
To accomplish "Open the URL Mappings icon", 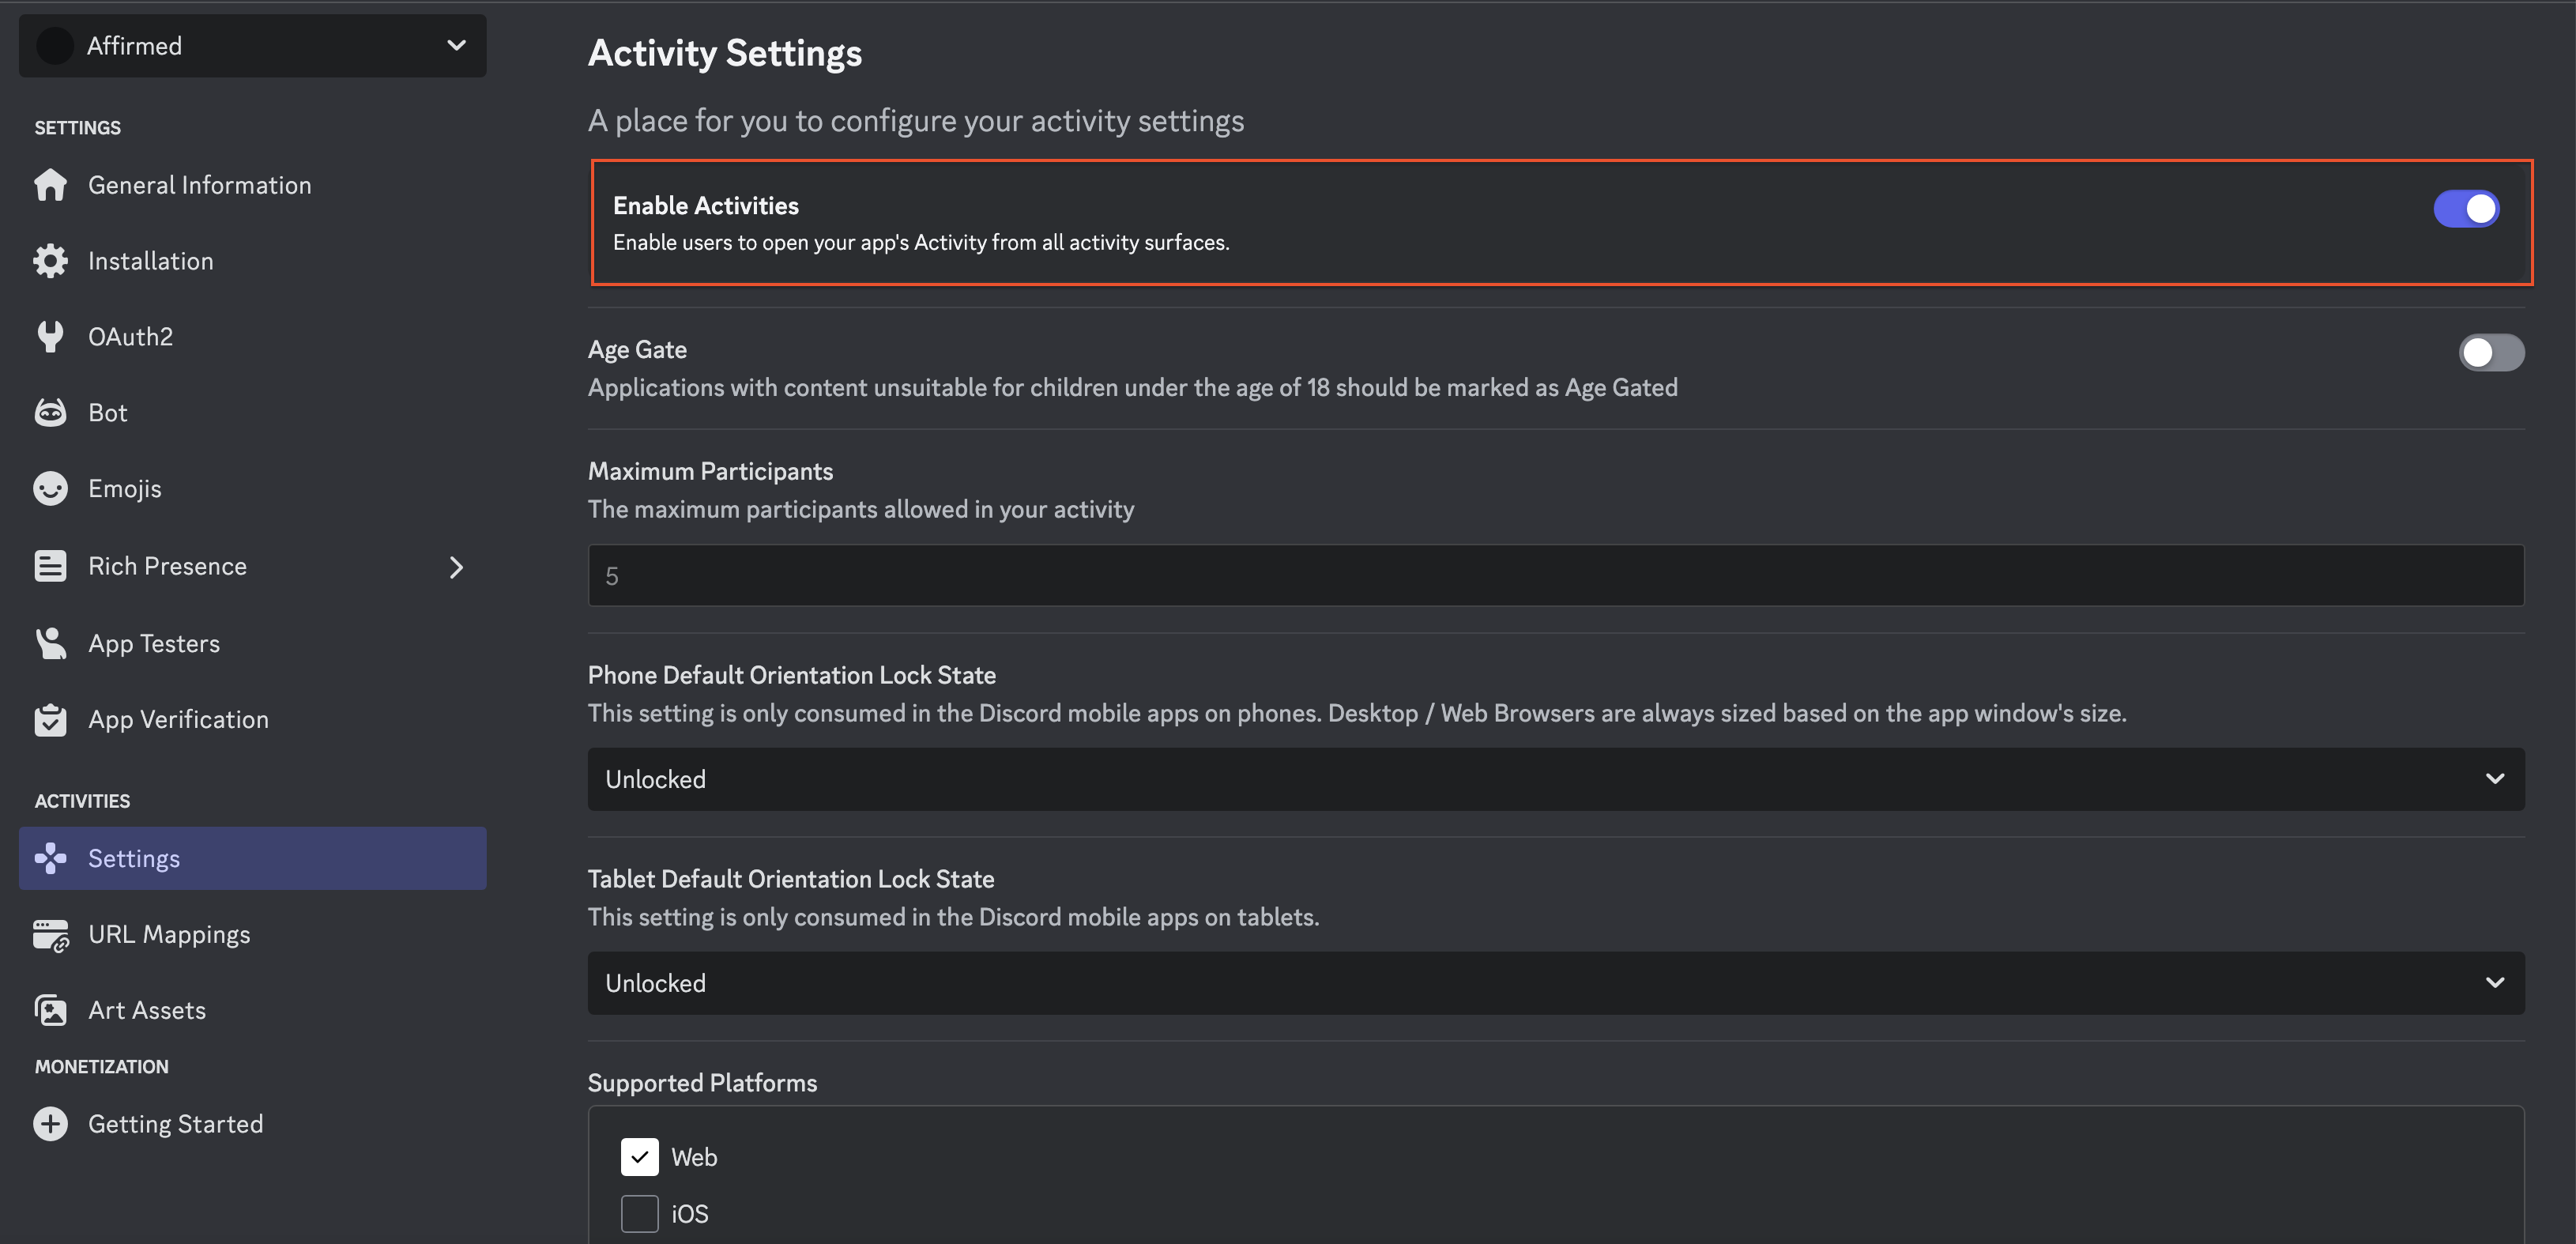I will click(x=50, y=935).
